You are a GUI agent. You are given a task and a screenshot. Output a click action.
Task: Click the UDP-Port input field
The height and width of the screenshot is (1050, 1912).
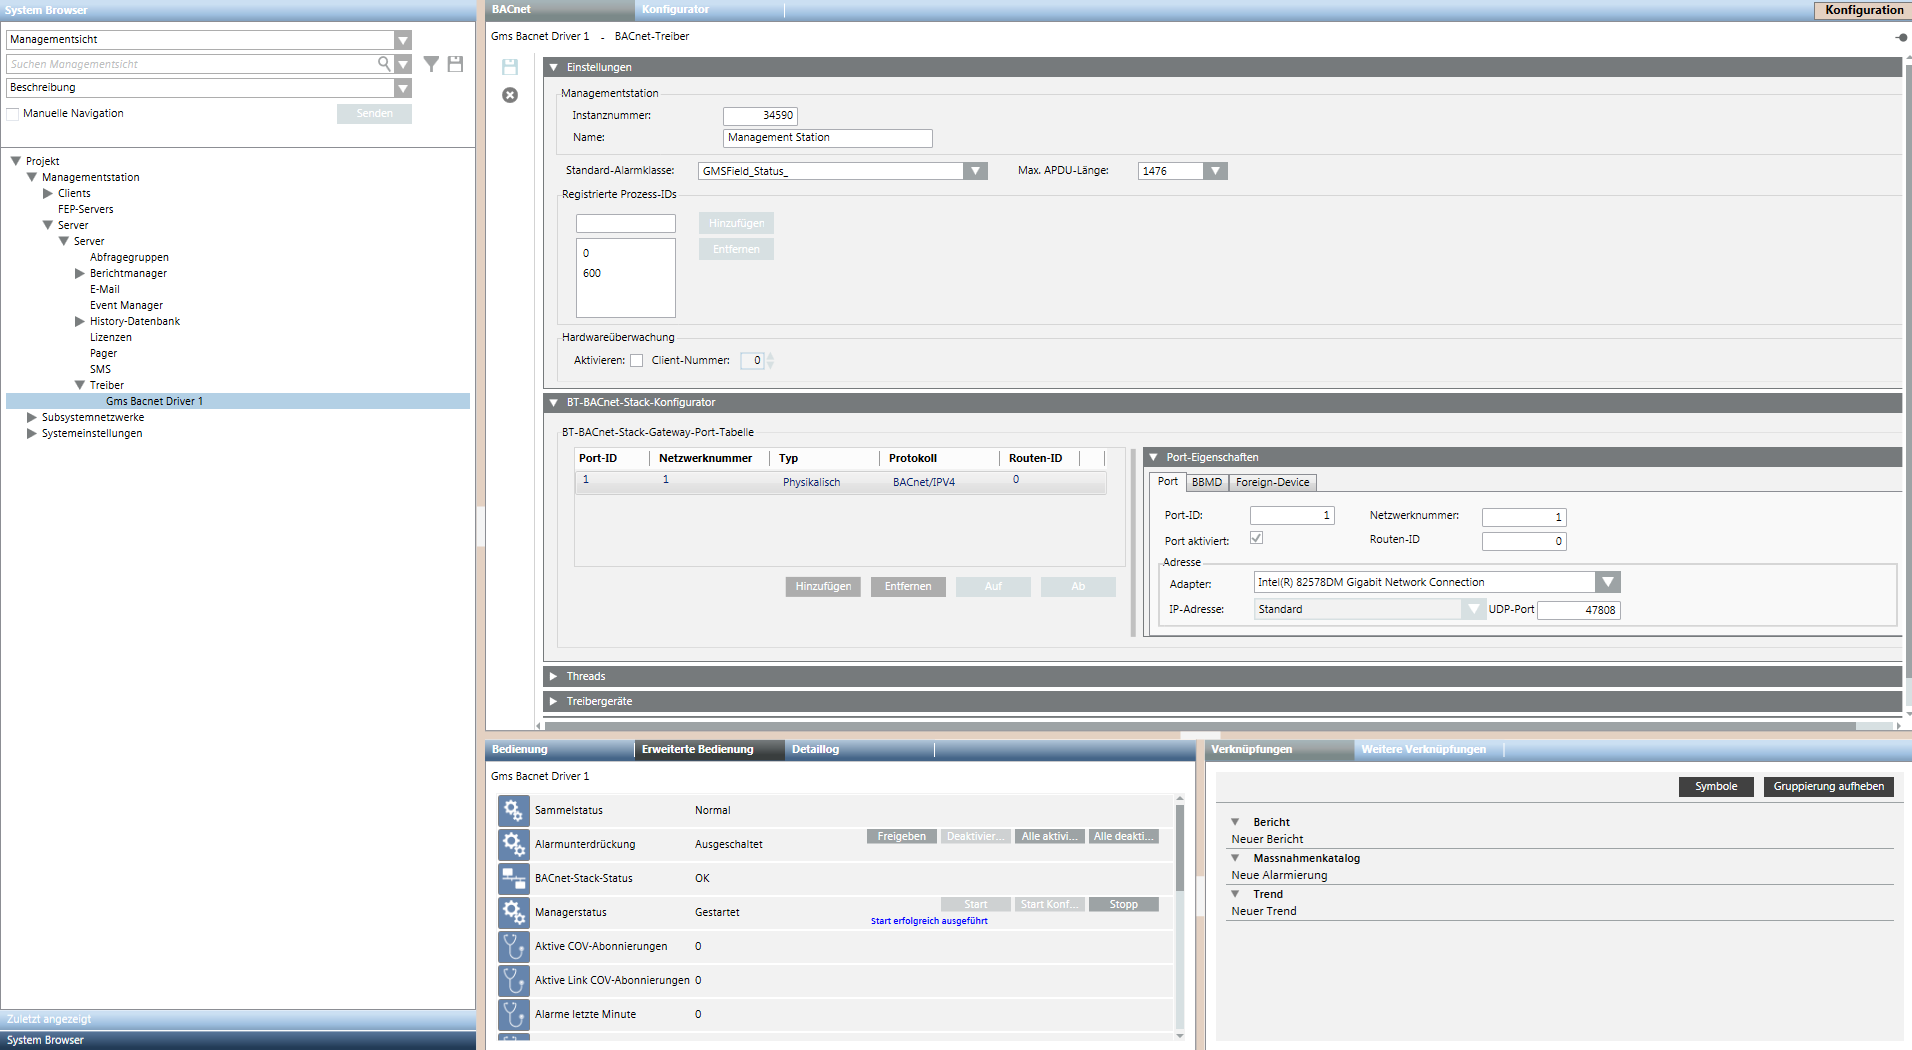tap(1578, 610)
